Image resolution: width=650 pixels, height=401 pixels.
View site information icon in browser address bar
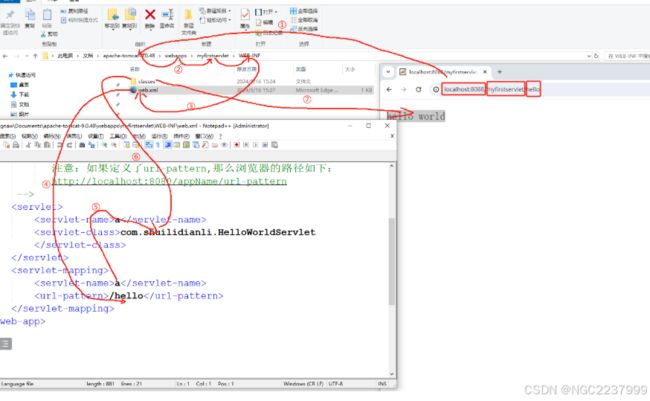click(x=436, y=89)
